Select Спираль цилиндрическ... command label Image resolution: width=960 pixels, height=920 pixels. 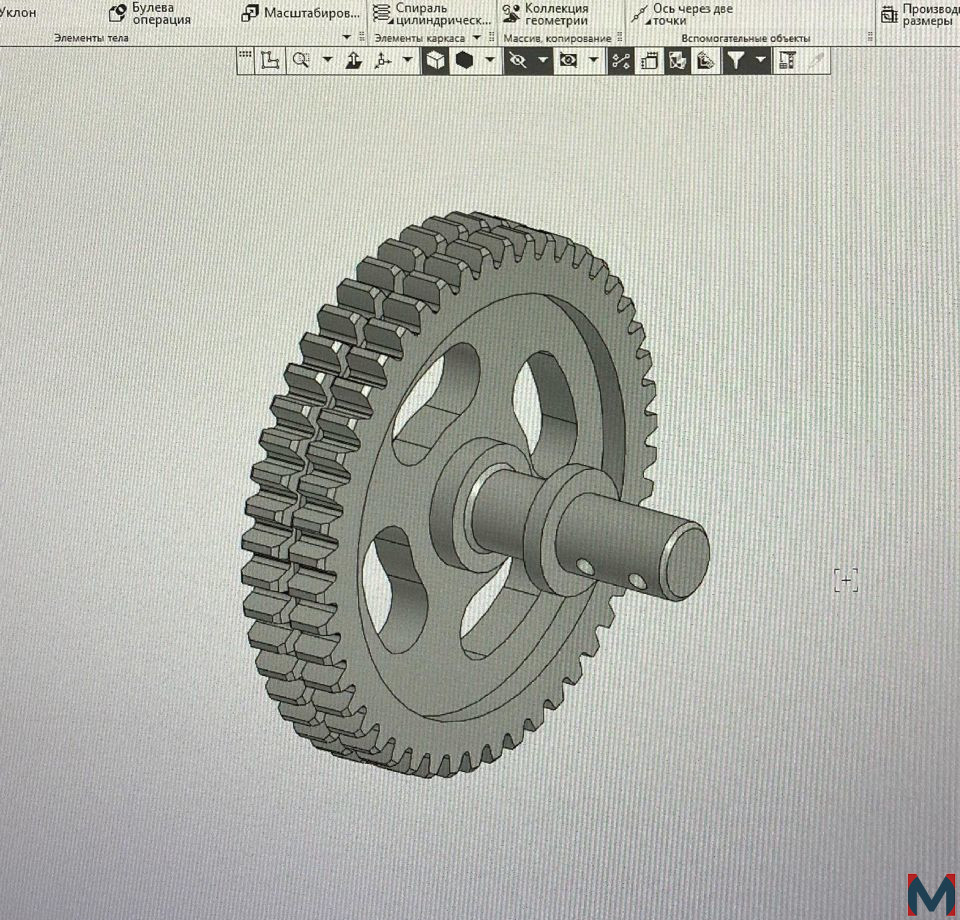[x=443, y=14]
